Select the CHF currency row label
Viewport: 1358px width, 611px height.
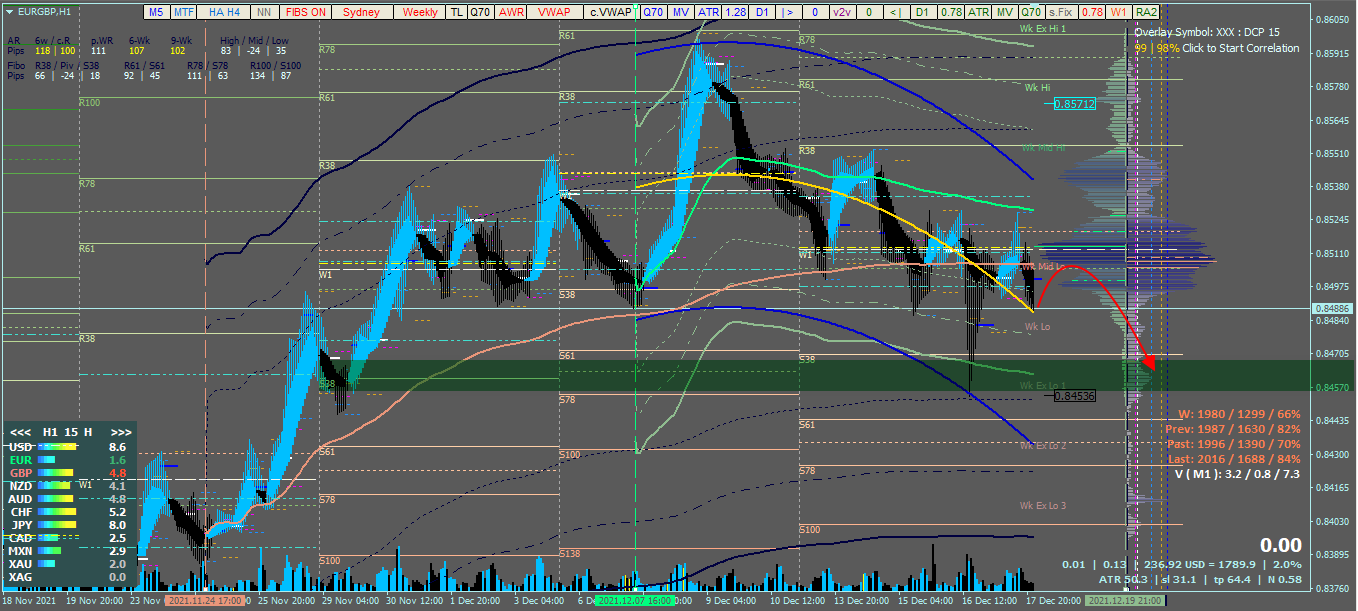click(21, 512)
